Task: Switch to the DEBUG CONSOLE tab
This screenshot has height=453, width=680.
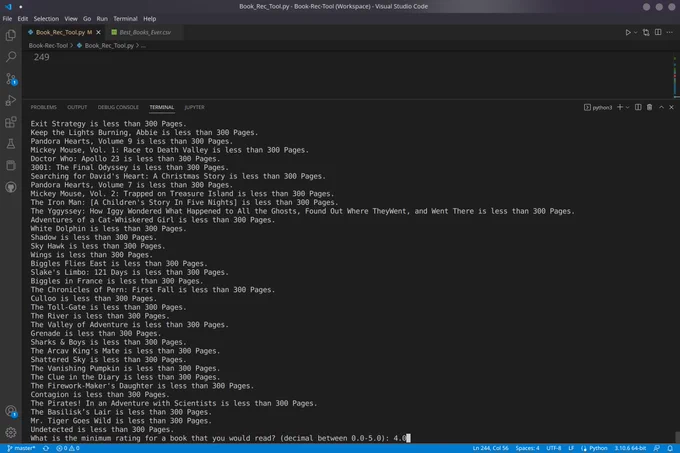Action: click(118, 107)
